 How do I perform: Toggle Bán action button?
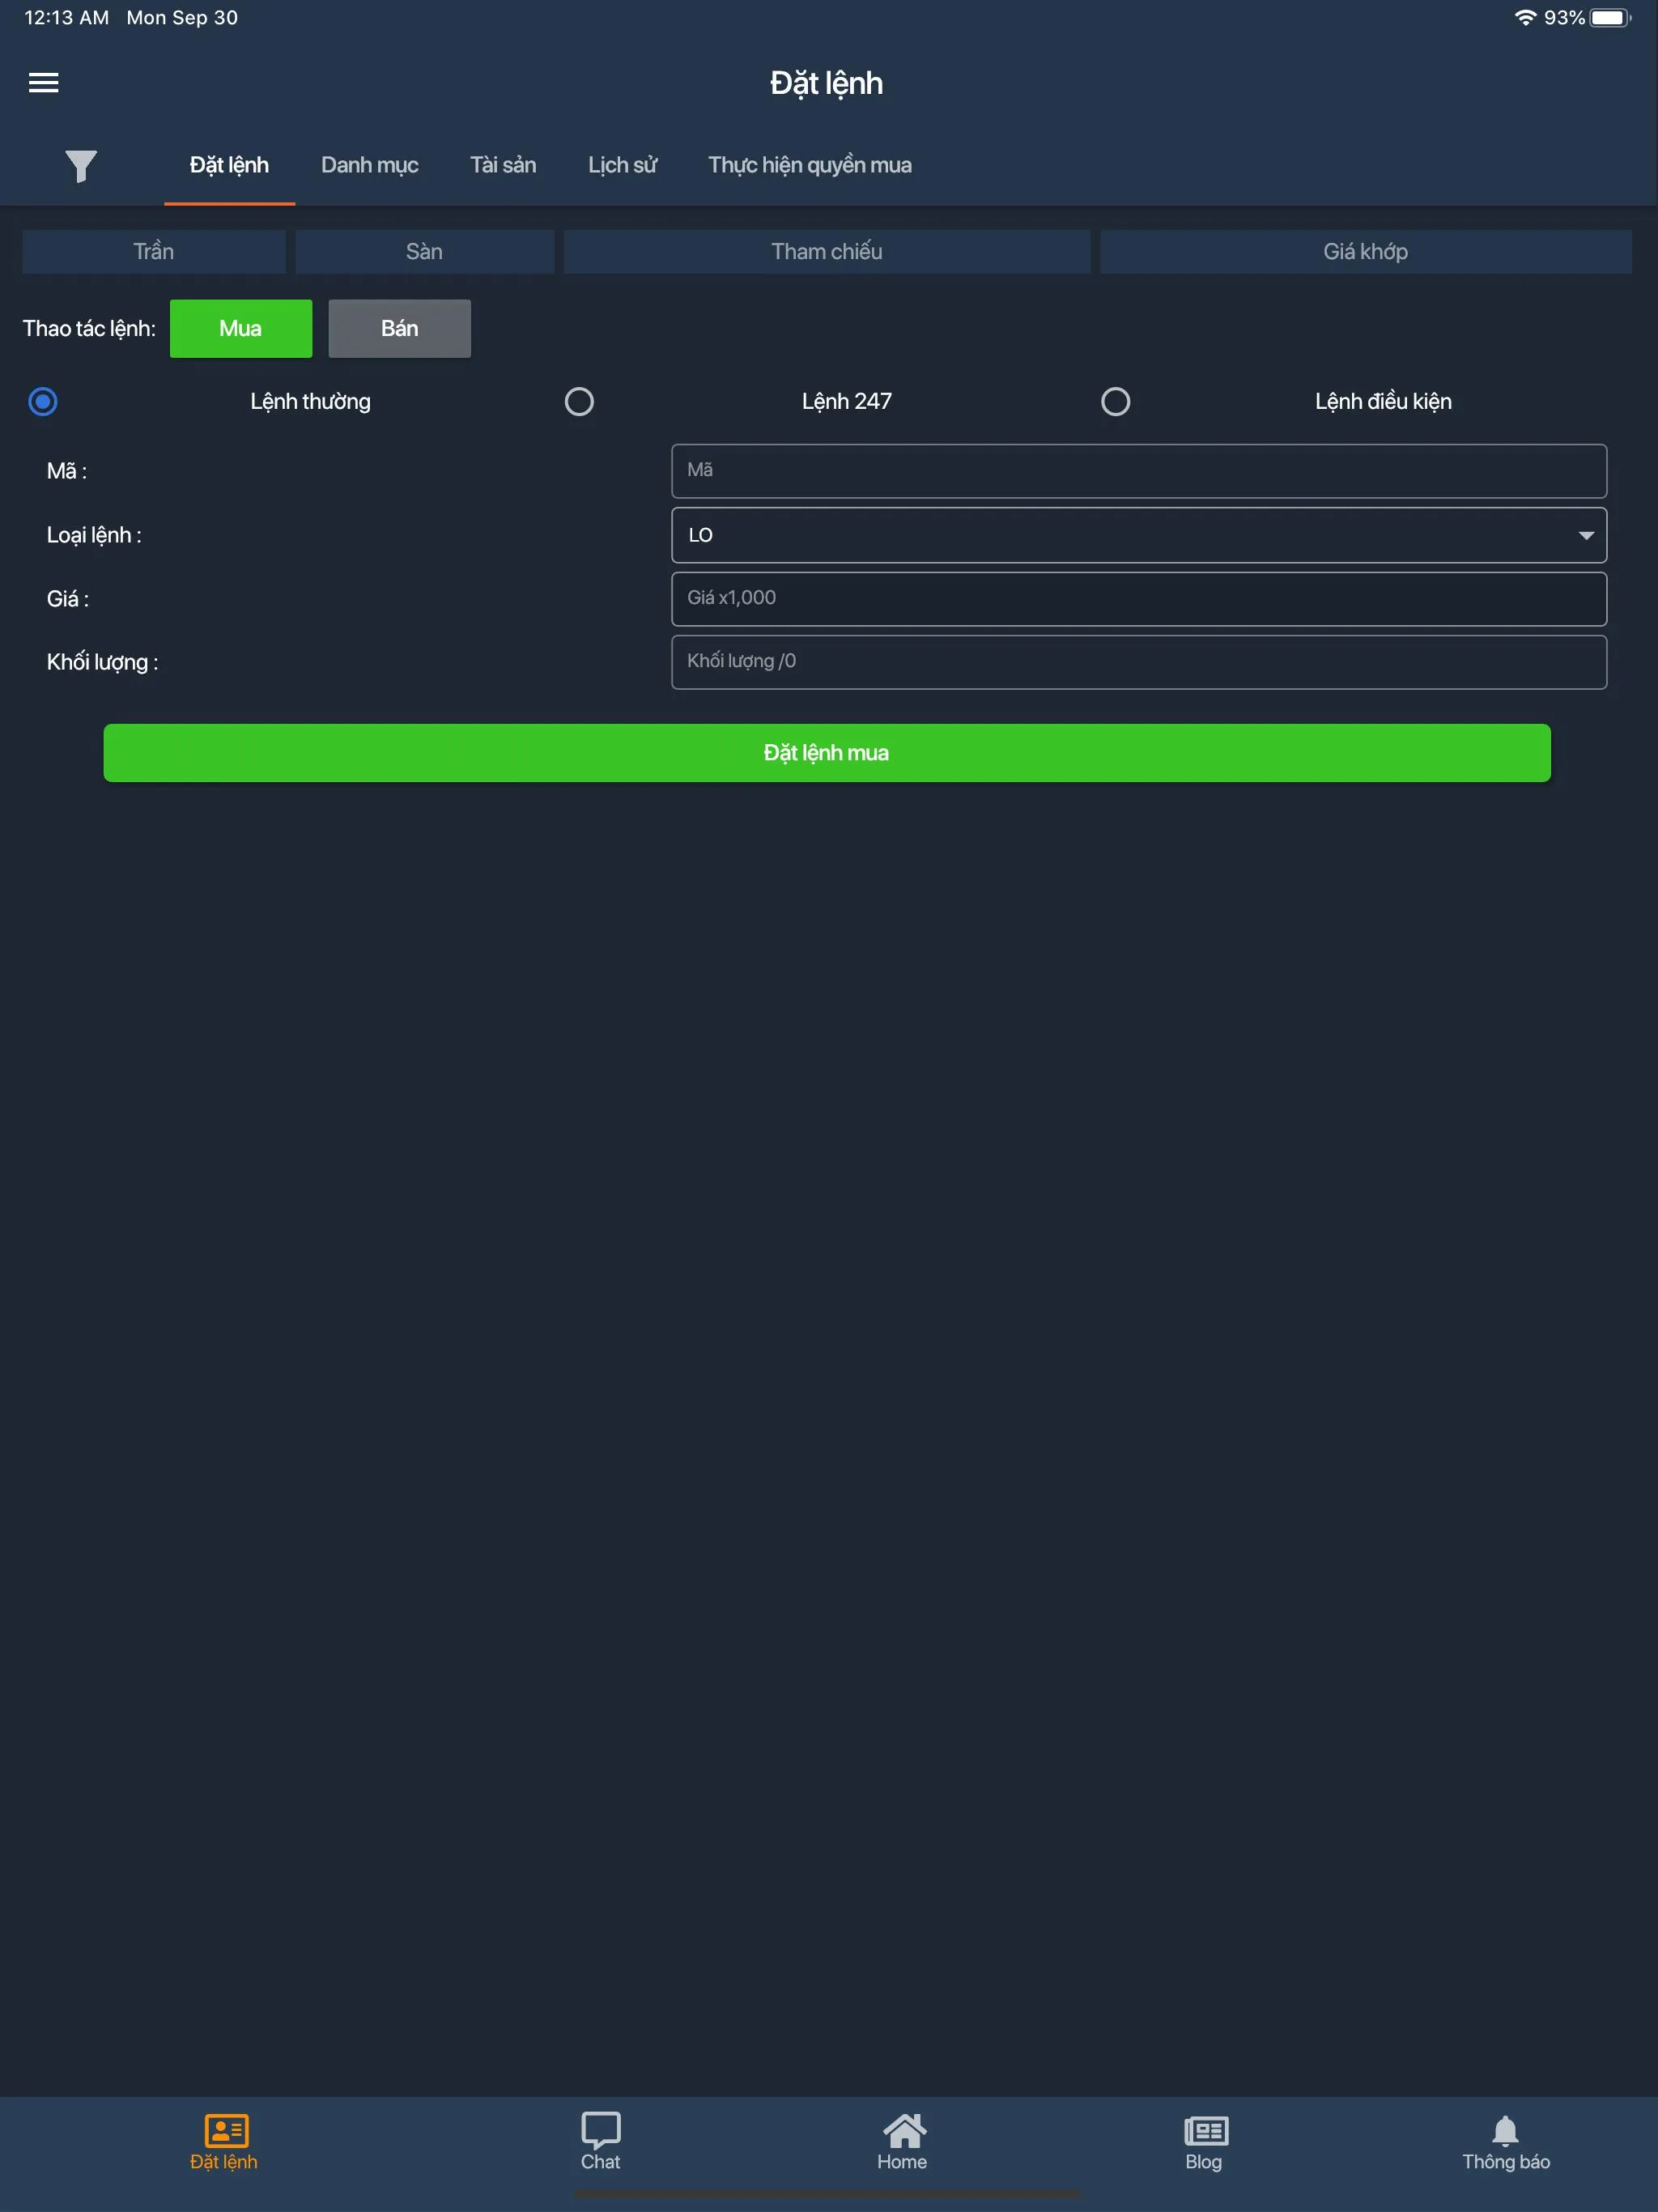coord(399,327)
